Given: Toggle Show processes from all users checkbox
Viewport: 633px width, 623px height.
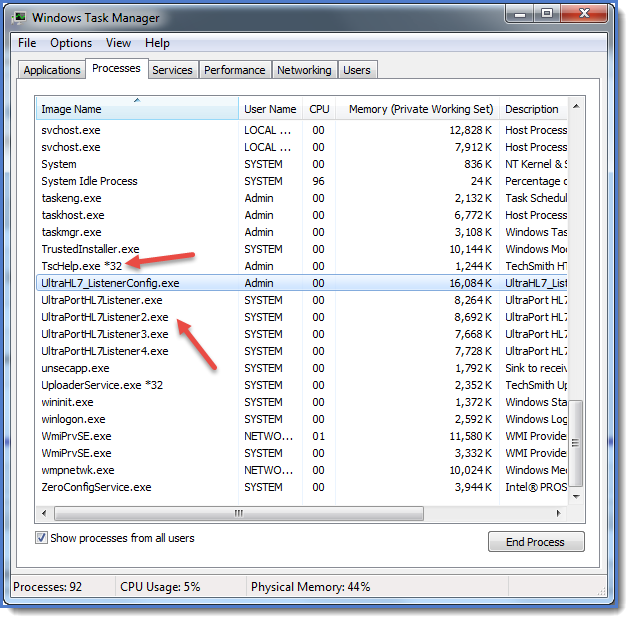Looking at the screenshot, I should [x=42, y=538].
